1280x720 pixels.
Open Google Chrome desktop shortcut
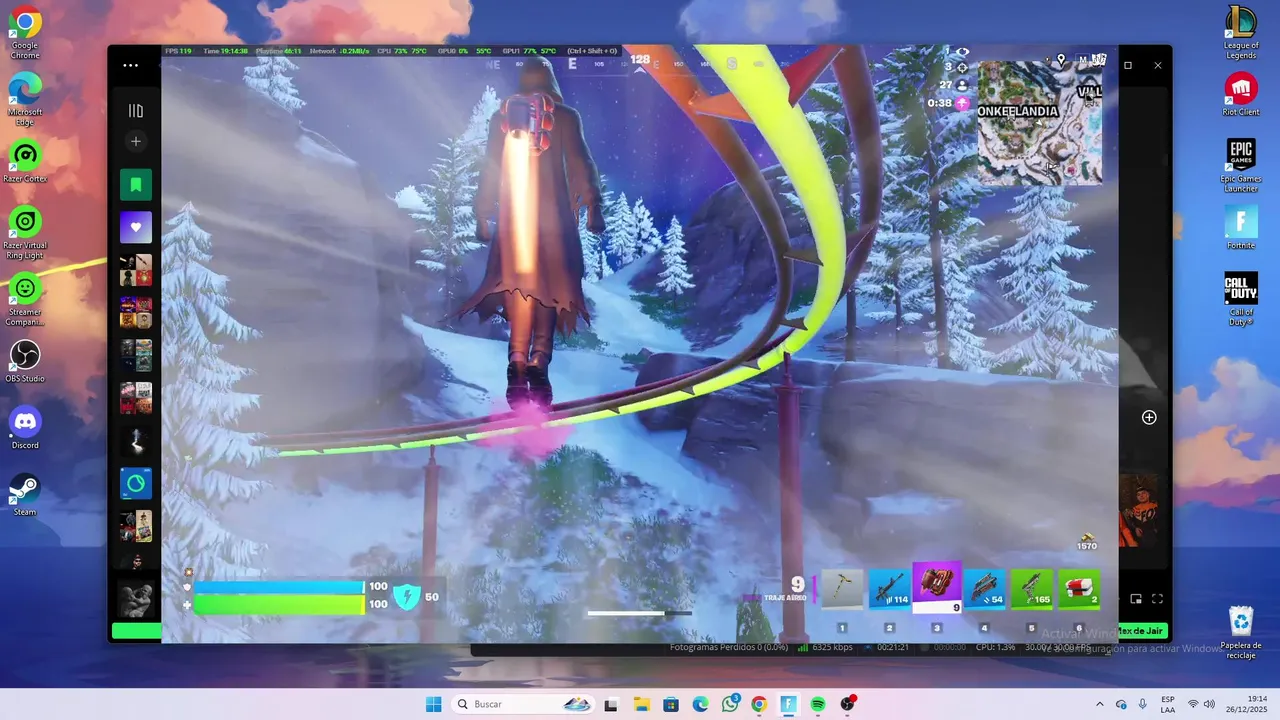25,32
